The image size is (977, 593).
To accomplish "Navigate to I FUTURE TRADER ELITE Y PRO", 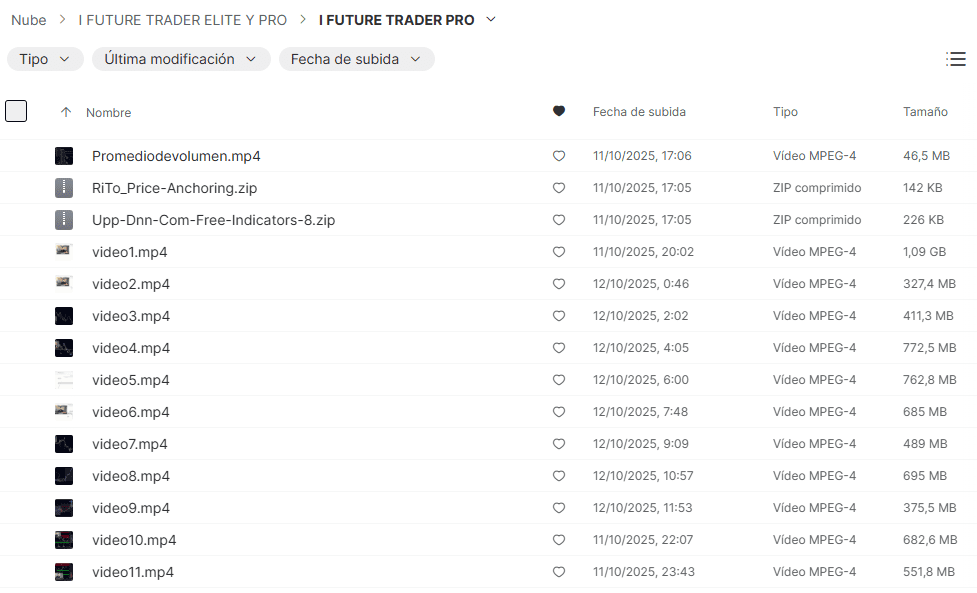I will 182,20.
